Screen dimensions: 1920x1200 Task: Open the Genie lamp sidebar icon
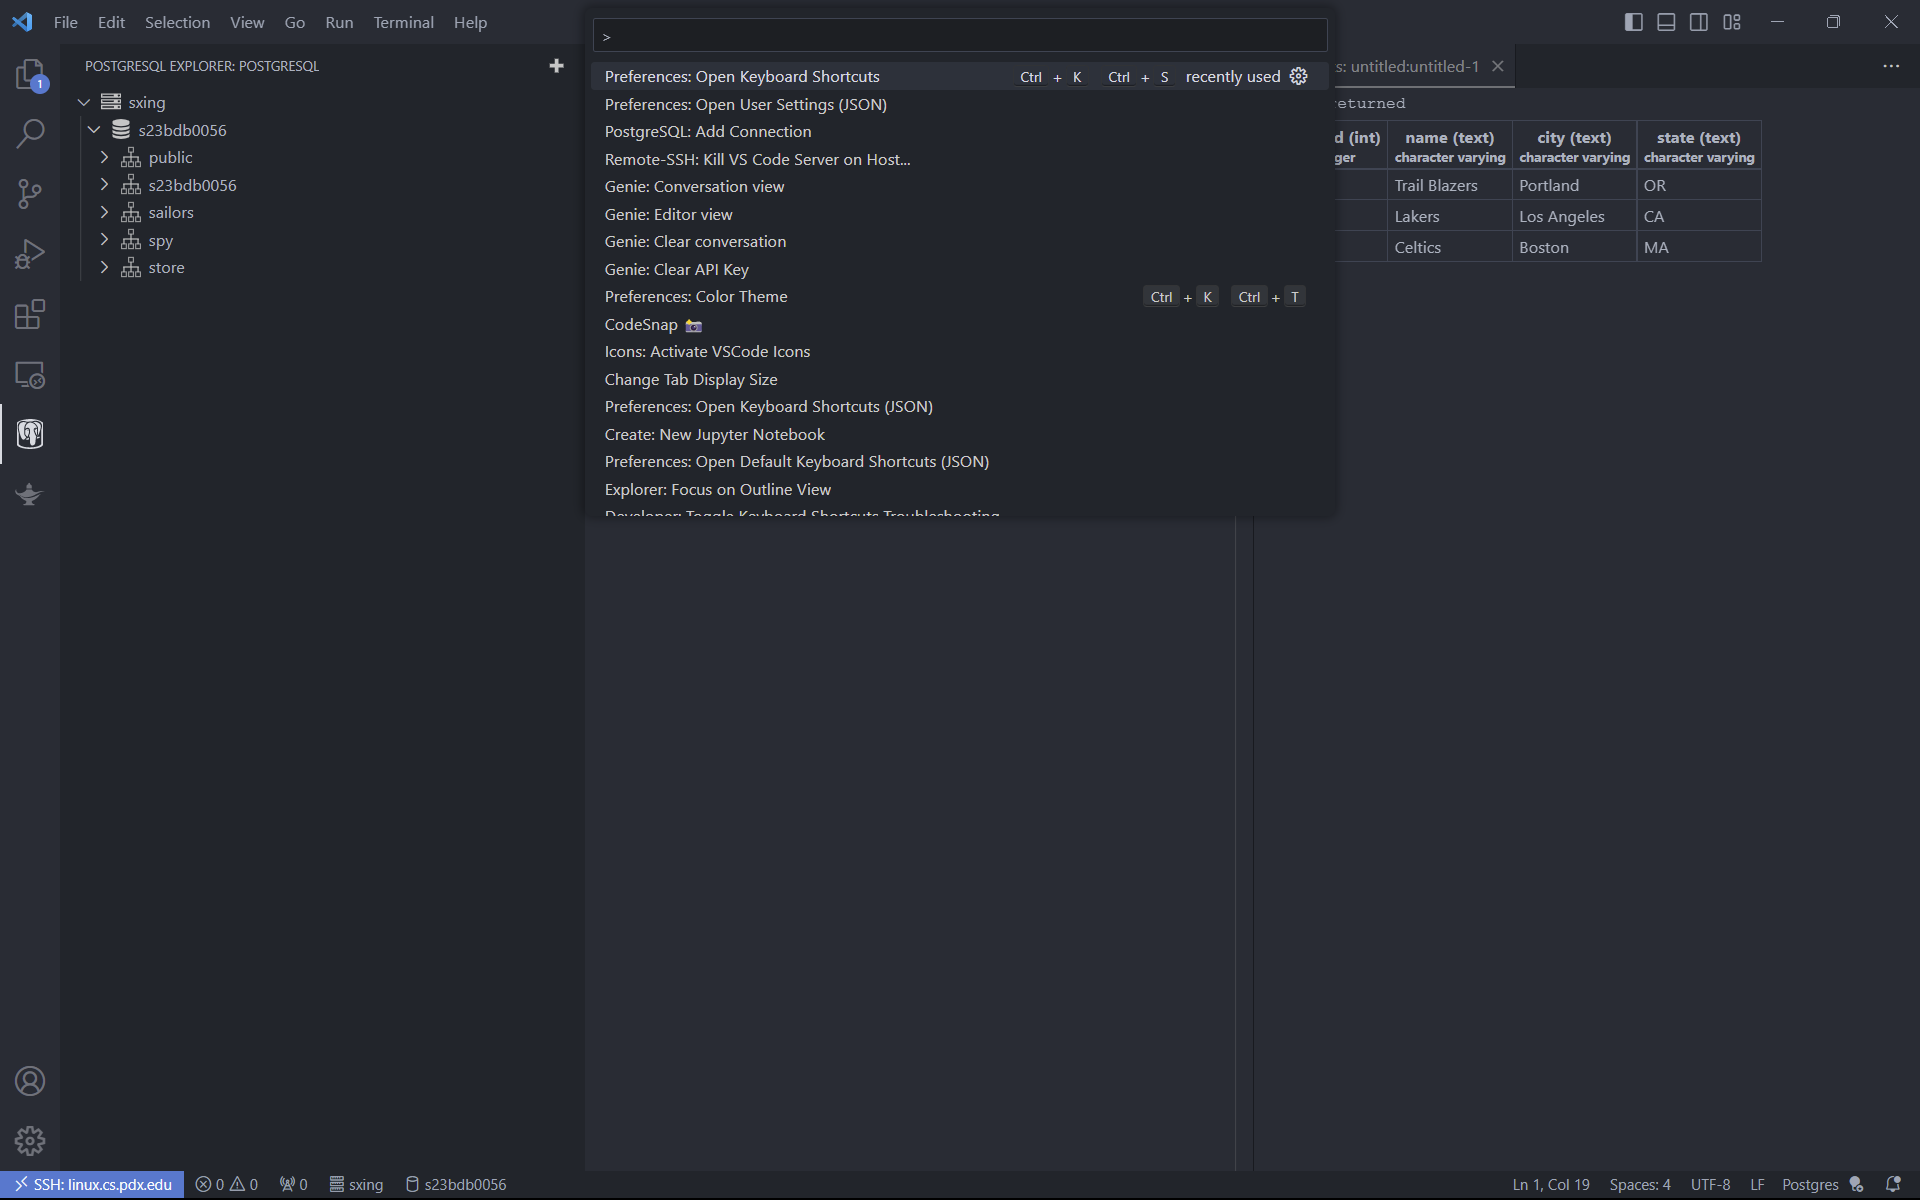(30, 494)
